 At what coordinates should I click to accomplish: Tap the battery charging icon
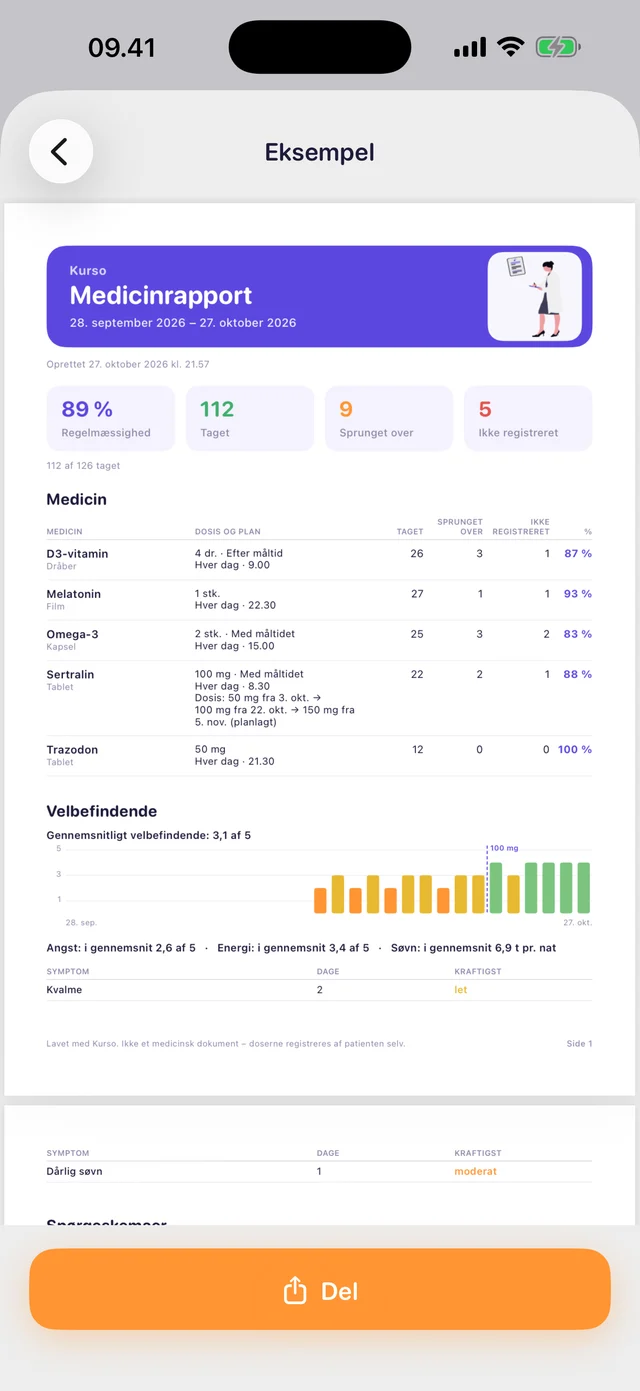coord(558,47)
